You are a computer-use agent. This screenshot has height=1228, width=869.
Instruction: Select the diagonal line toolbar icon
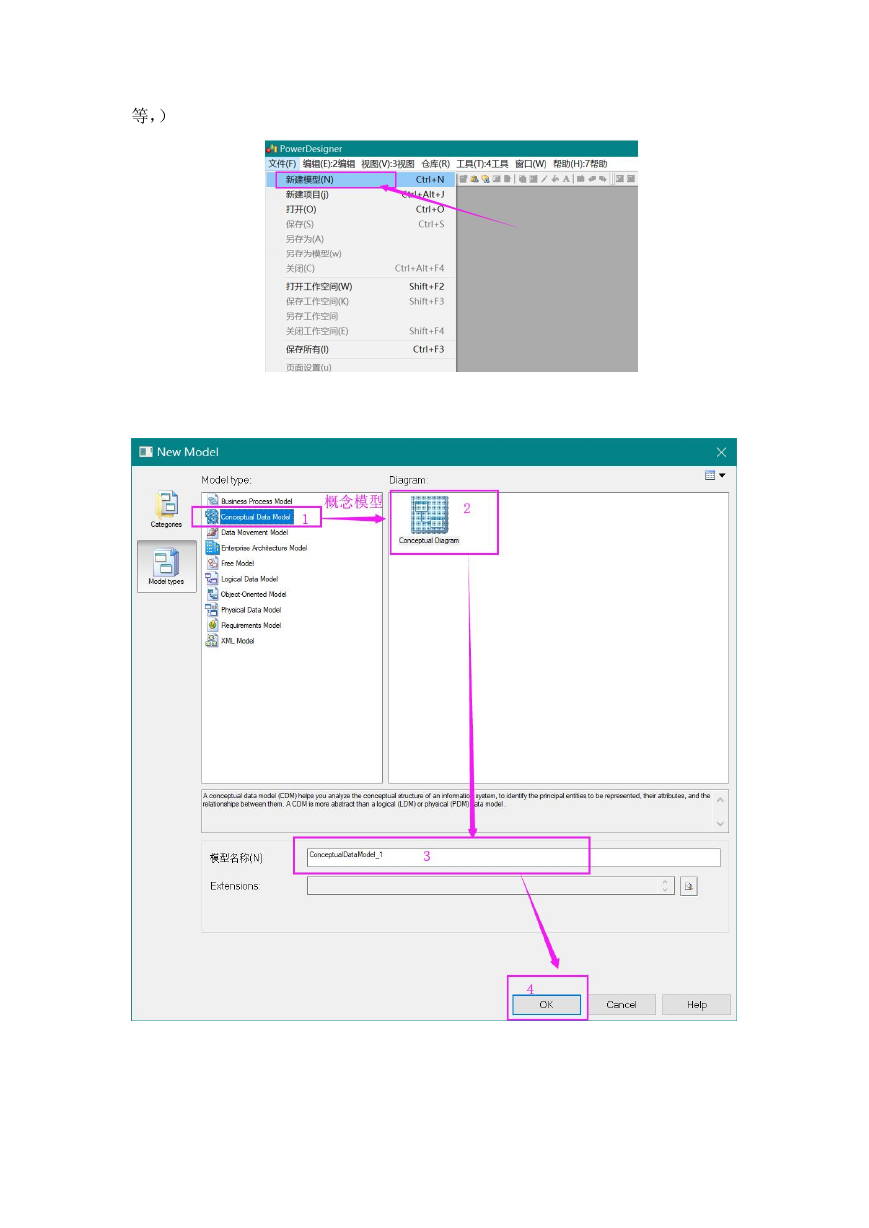coord(544,179)
